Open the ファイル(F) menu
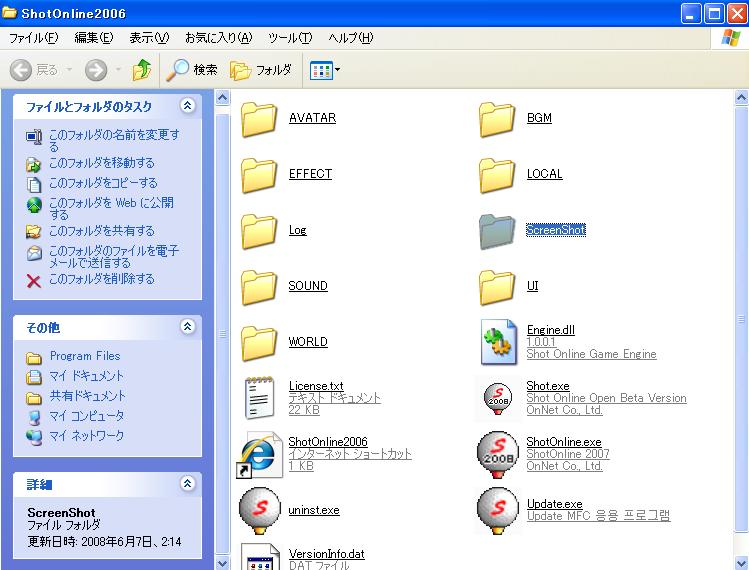This screenshot has height=570, width=749. [33, 38]
